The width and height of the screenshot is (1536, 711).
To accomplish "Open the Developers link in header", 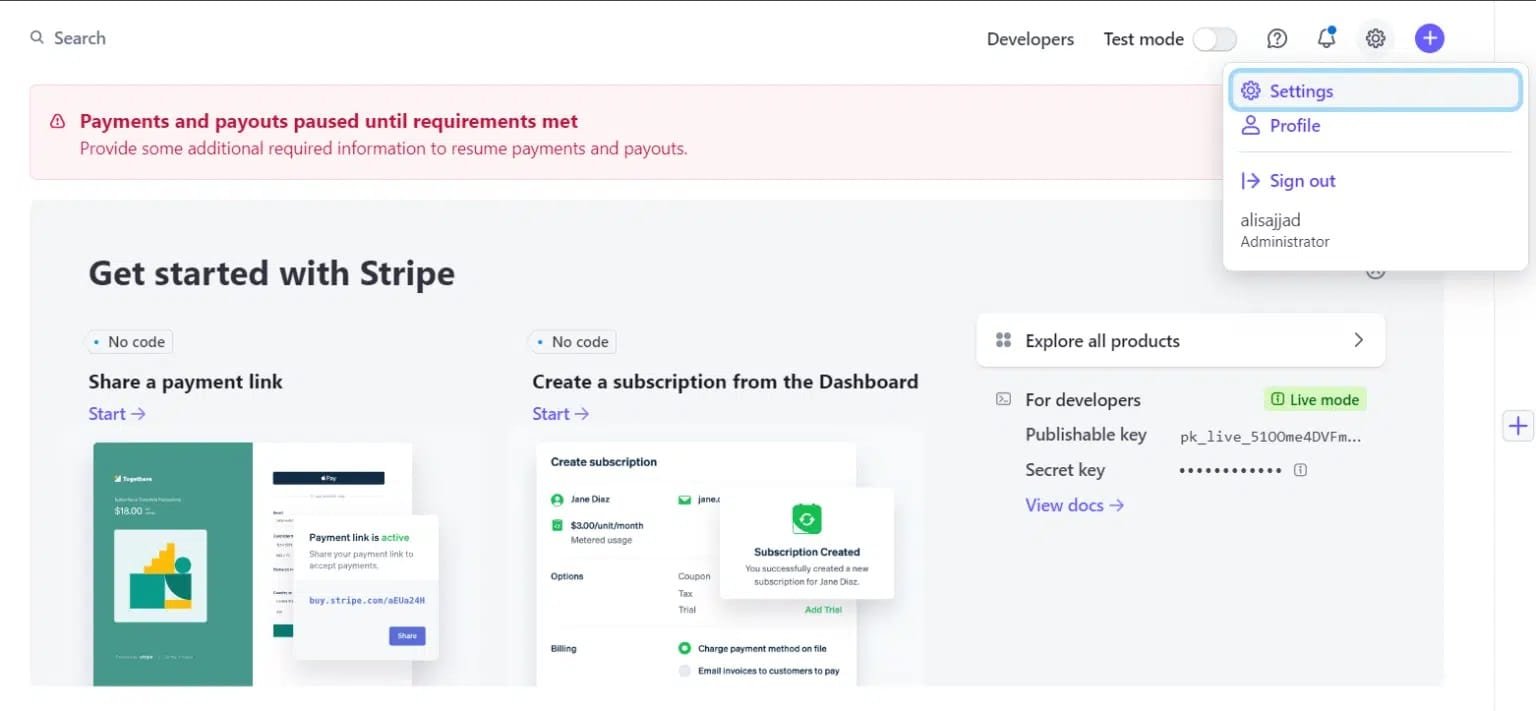I will (x=1030, y=39).
